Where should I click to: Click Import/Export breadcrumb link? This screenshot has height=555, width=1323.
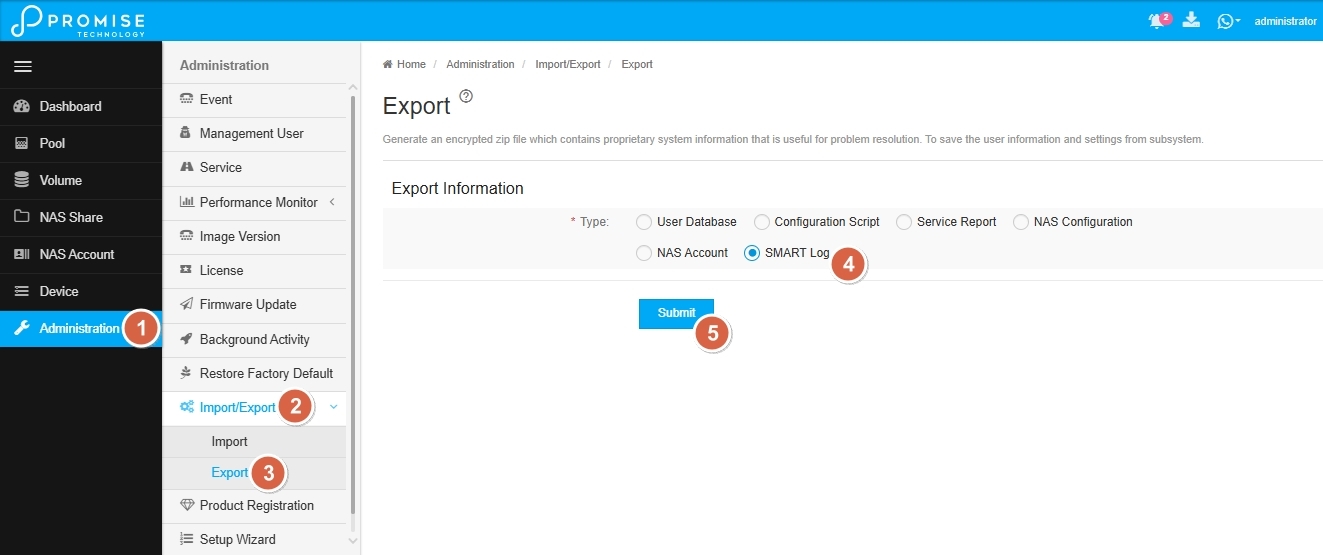568,64
